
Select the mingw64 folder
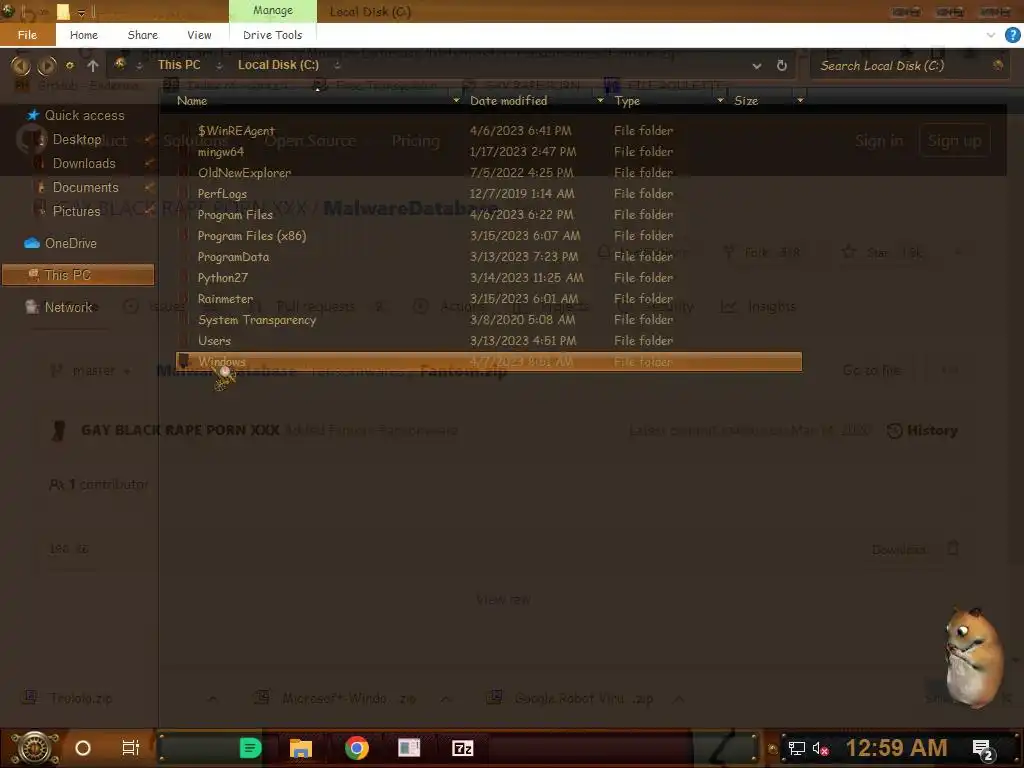(x=488, y=152)
